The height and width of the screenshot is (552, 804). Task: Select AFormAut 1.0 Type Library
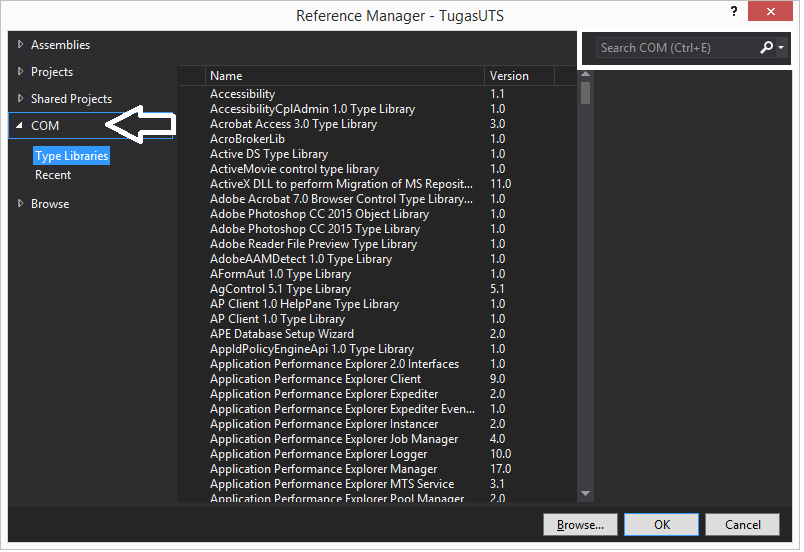[377, 274]
